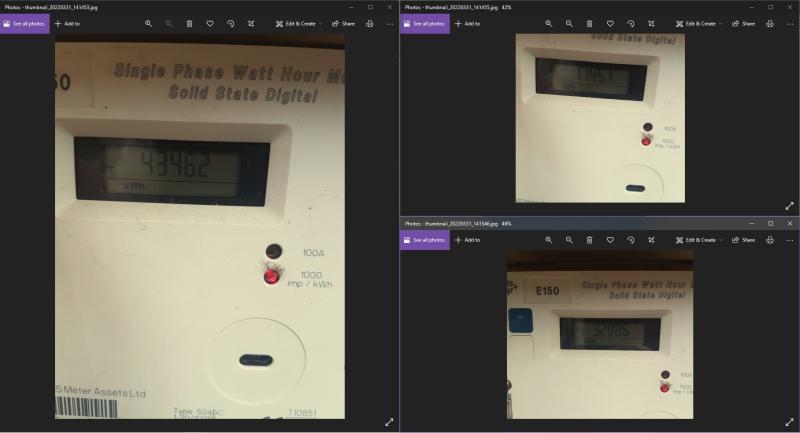This screenshot has width=800, height=433.
Task: Print the E150 meter photo
Action: (770, 240)
